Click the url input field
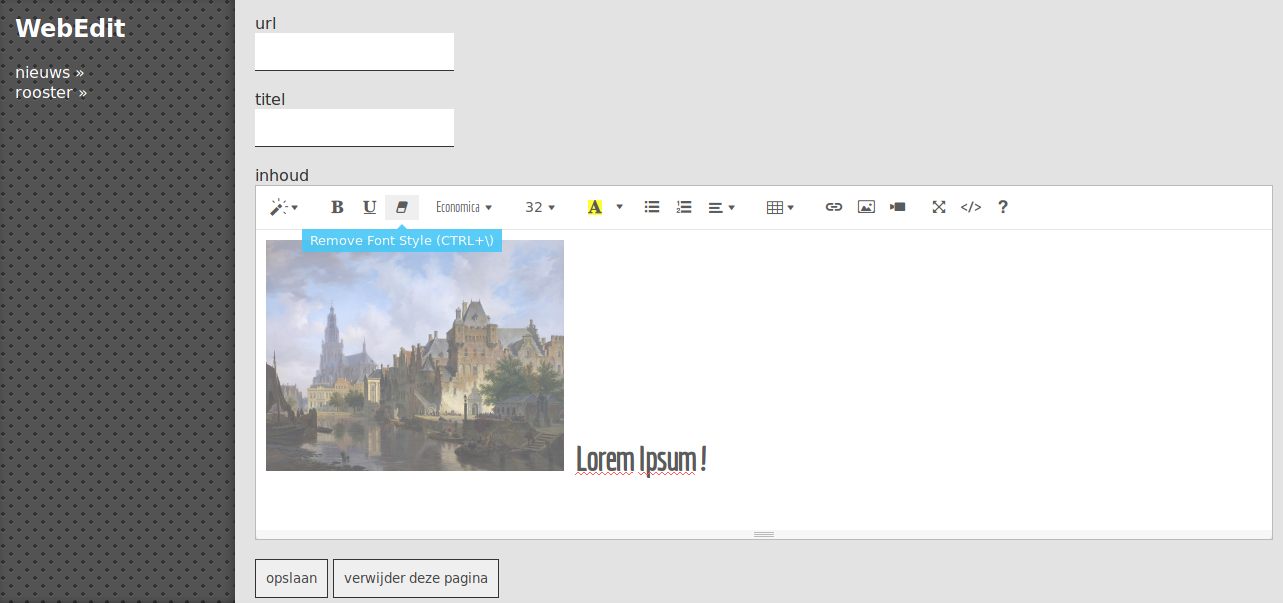Image resolution: width=1283 pixels, height=603 pixels. [x=354, y=52]
